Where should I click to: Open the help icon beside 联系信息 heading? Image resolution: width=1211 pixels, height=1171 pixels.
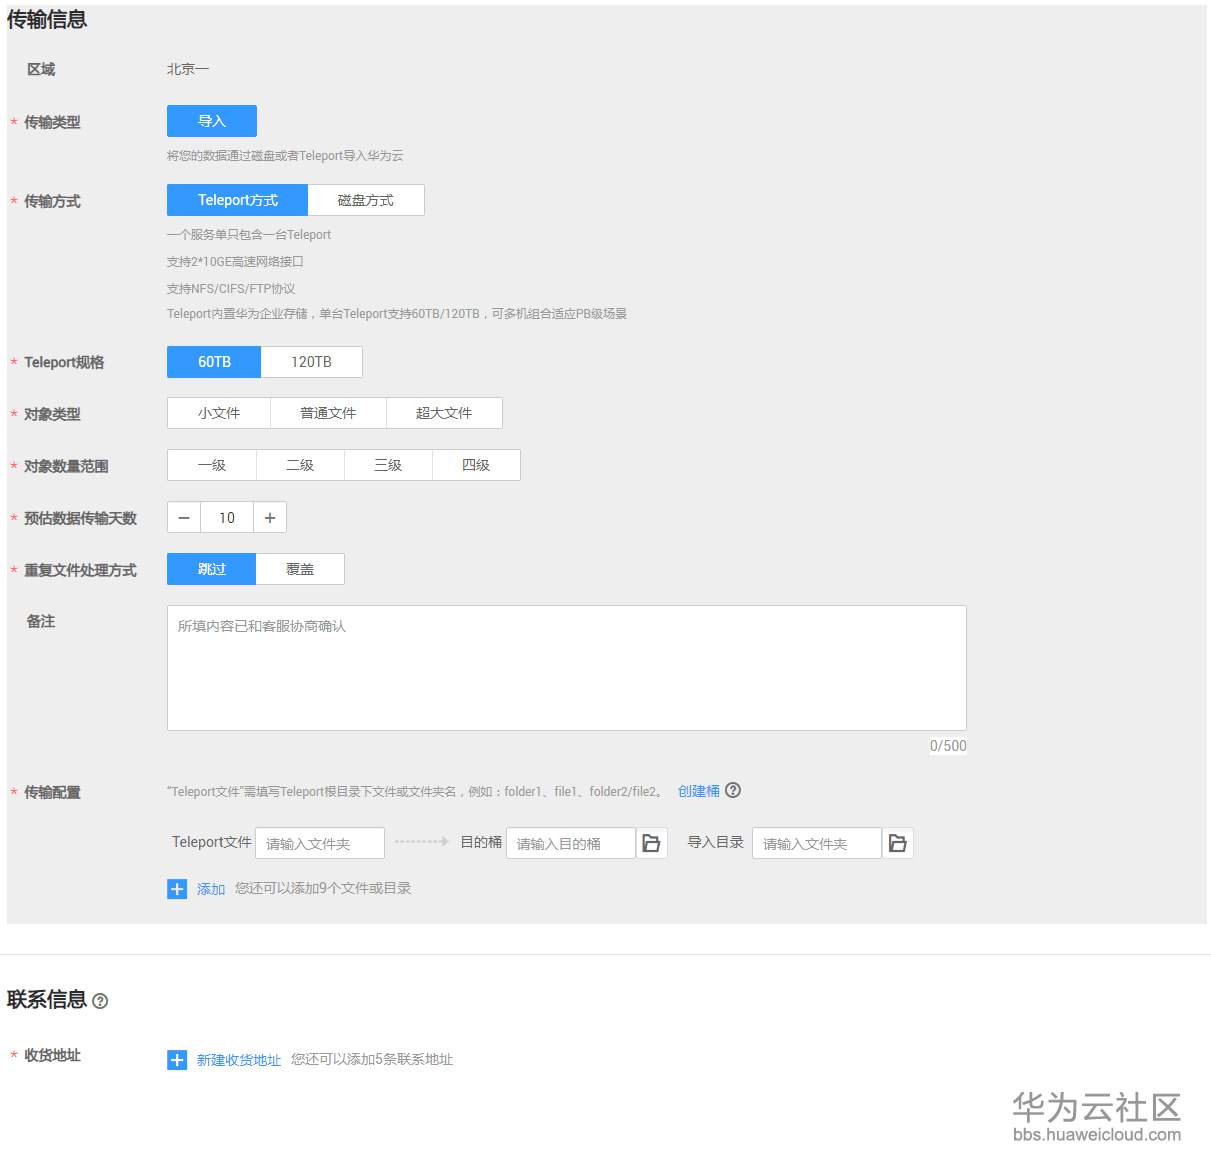pos(100,1000)
